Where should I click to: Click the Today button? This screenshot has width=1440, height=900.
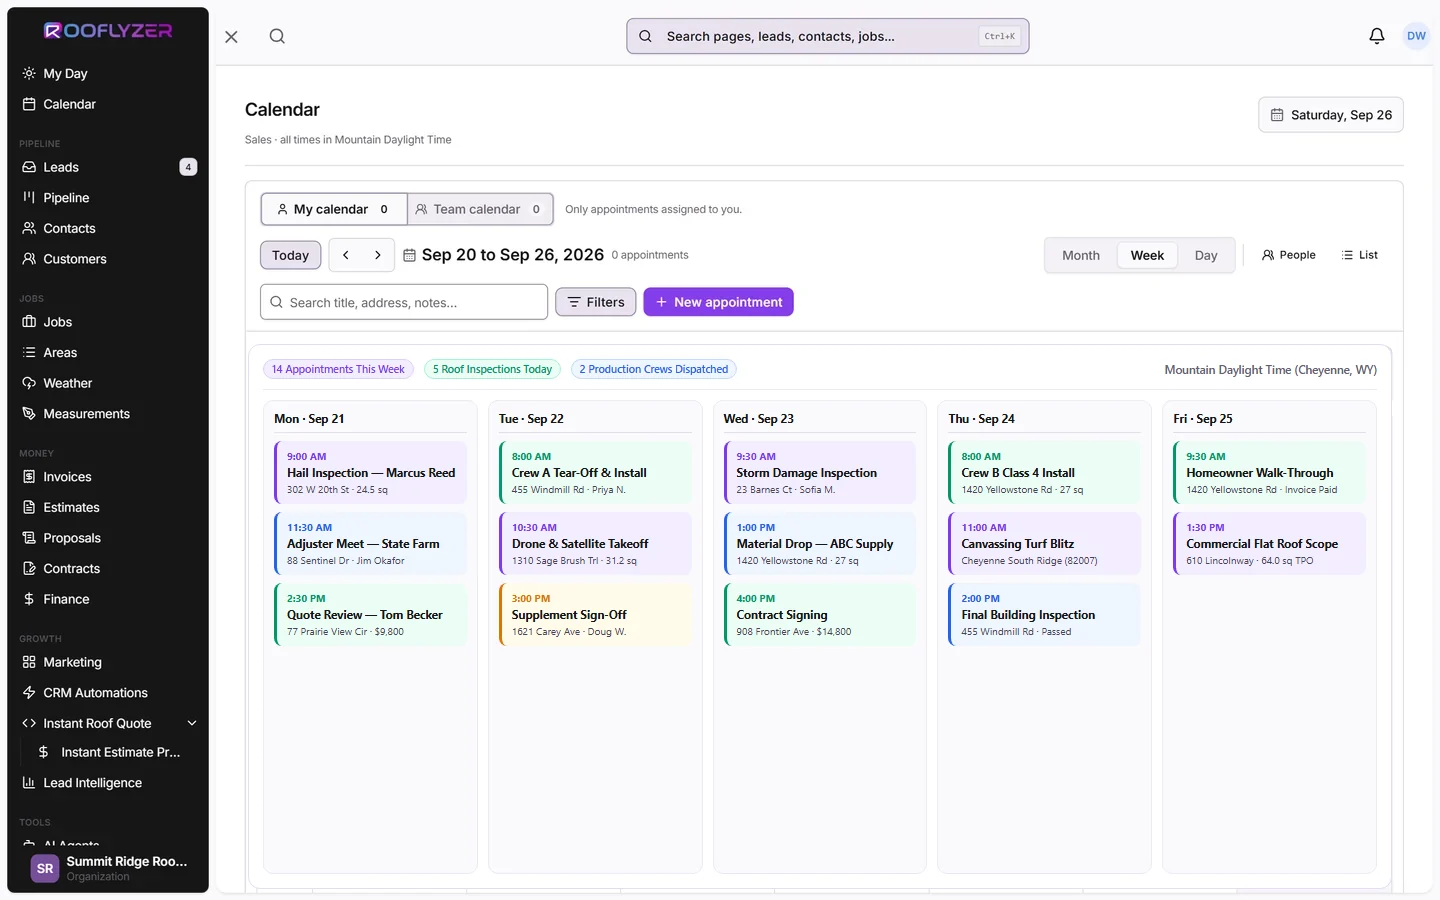coord(291,255)
